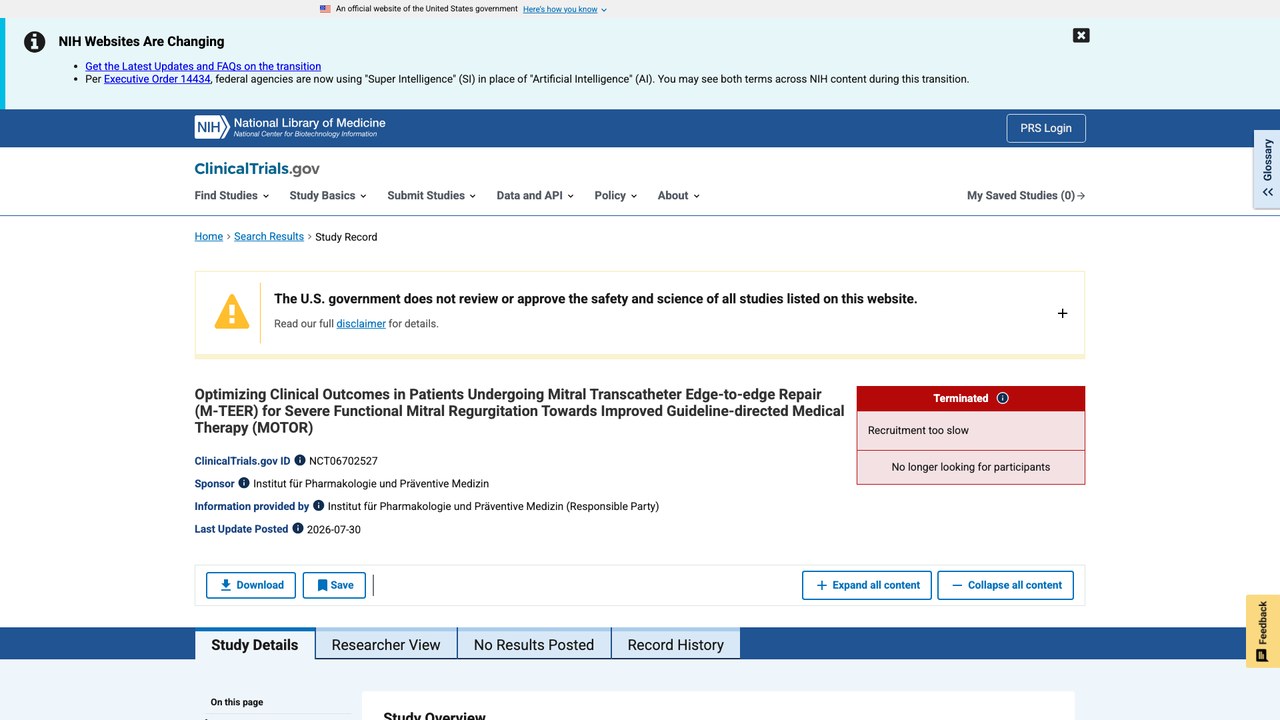Image resolution: width=1280 pixels, height=720 pixels.
Task: Click the yellow warning triangle icon
Action: [232, 312]
